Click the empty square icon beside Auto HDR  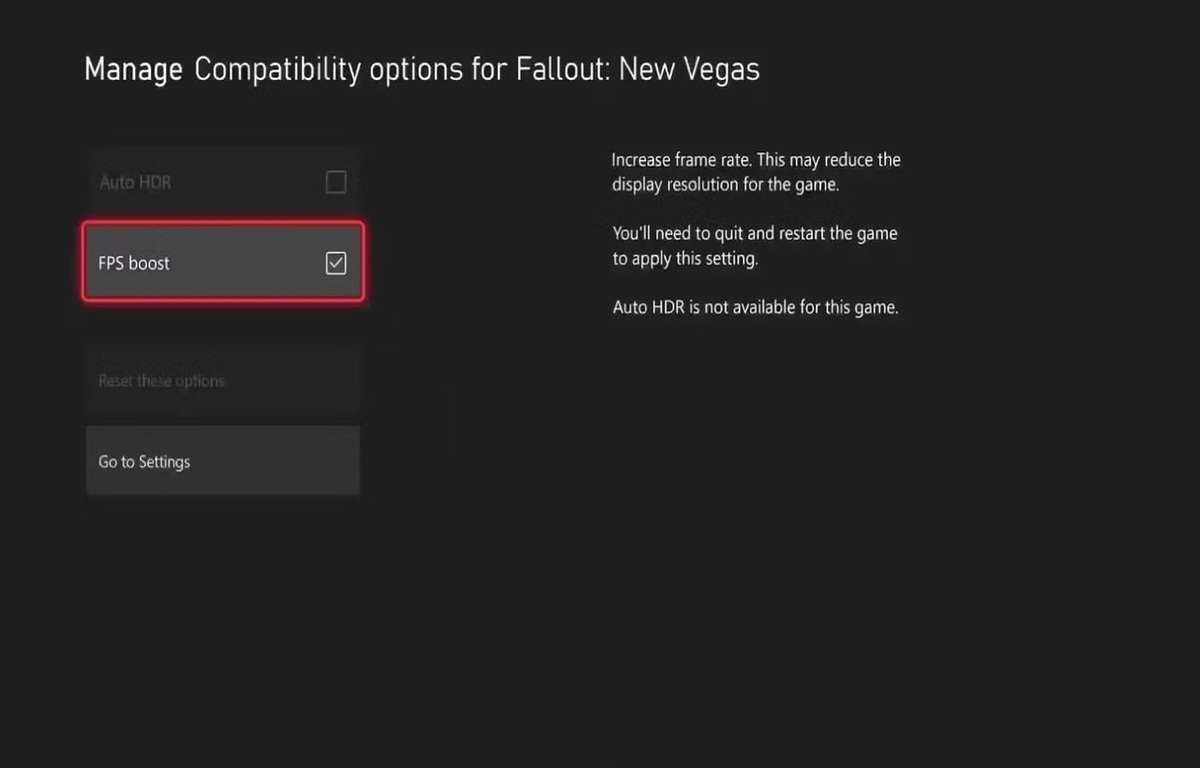tap(336, 182)
